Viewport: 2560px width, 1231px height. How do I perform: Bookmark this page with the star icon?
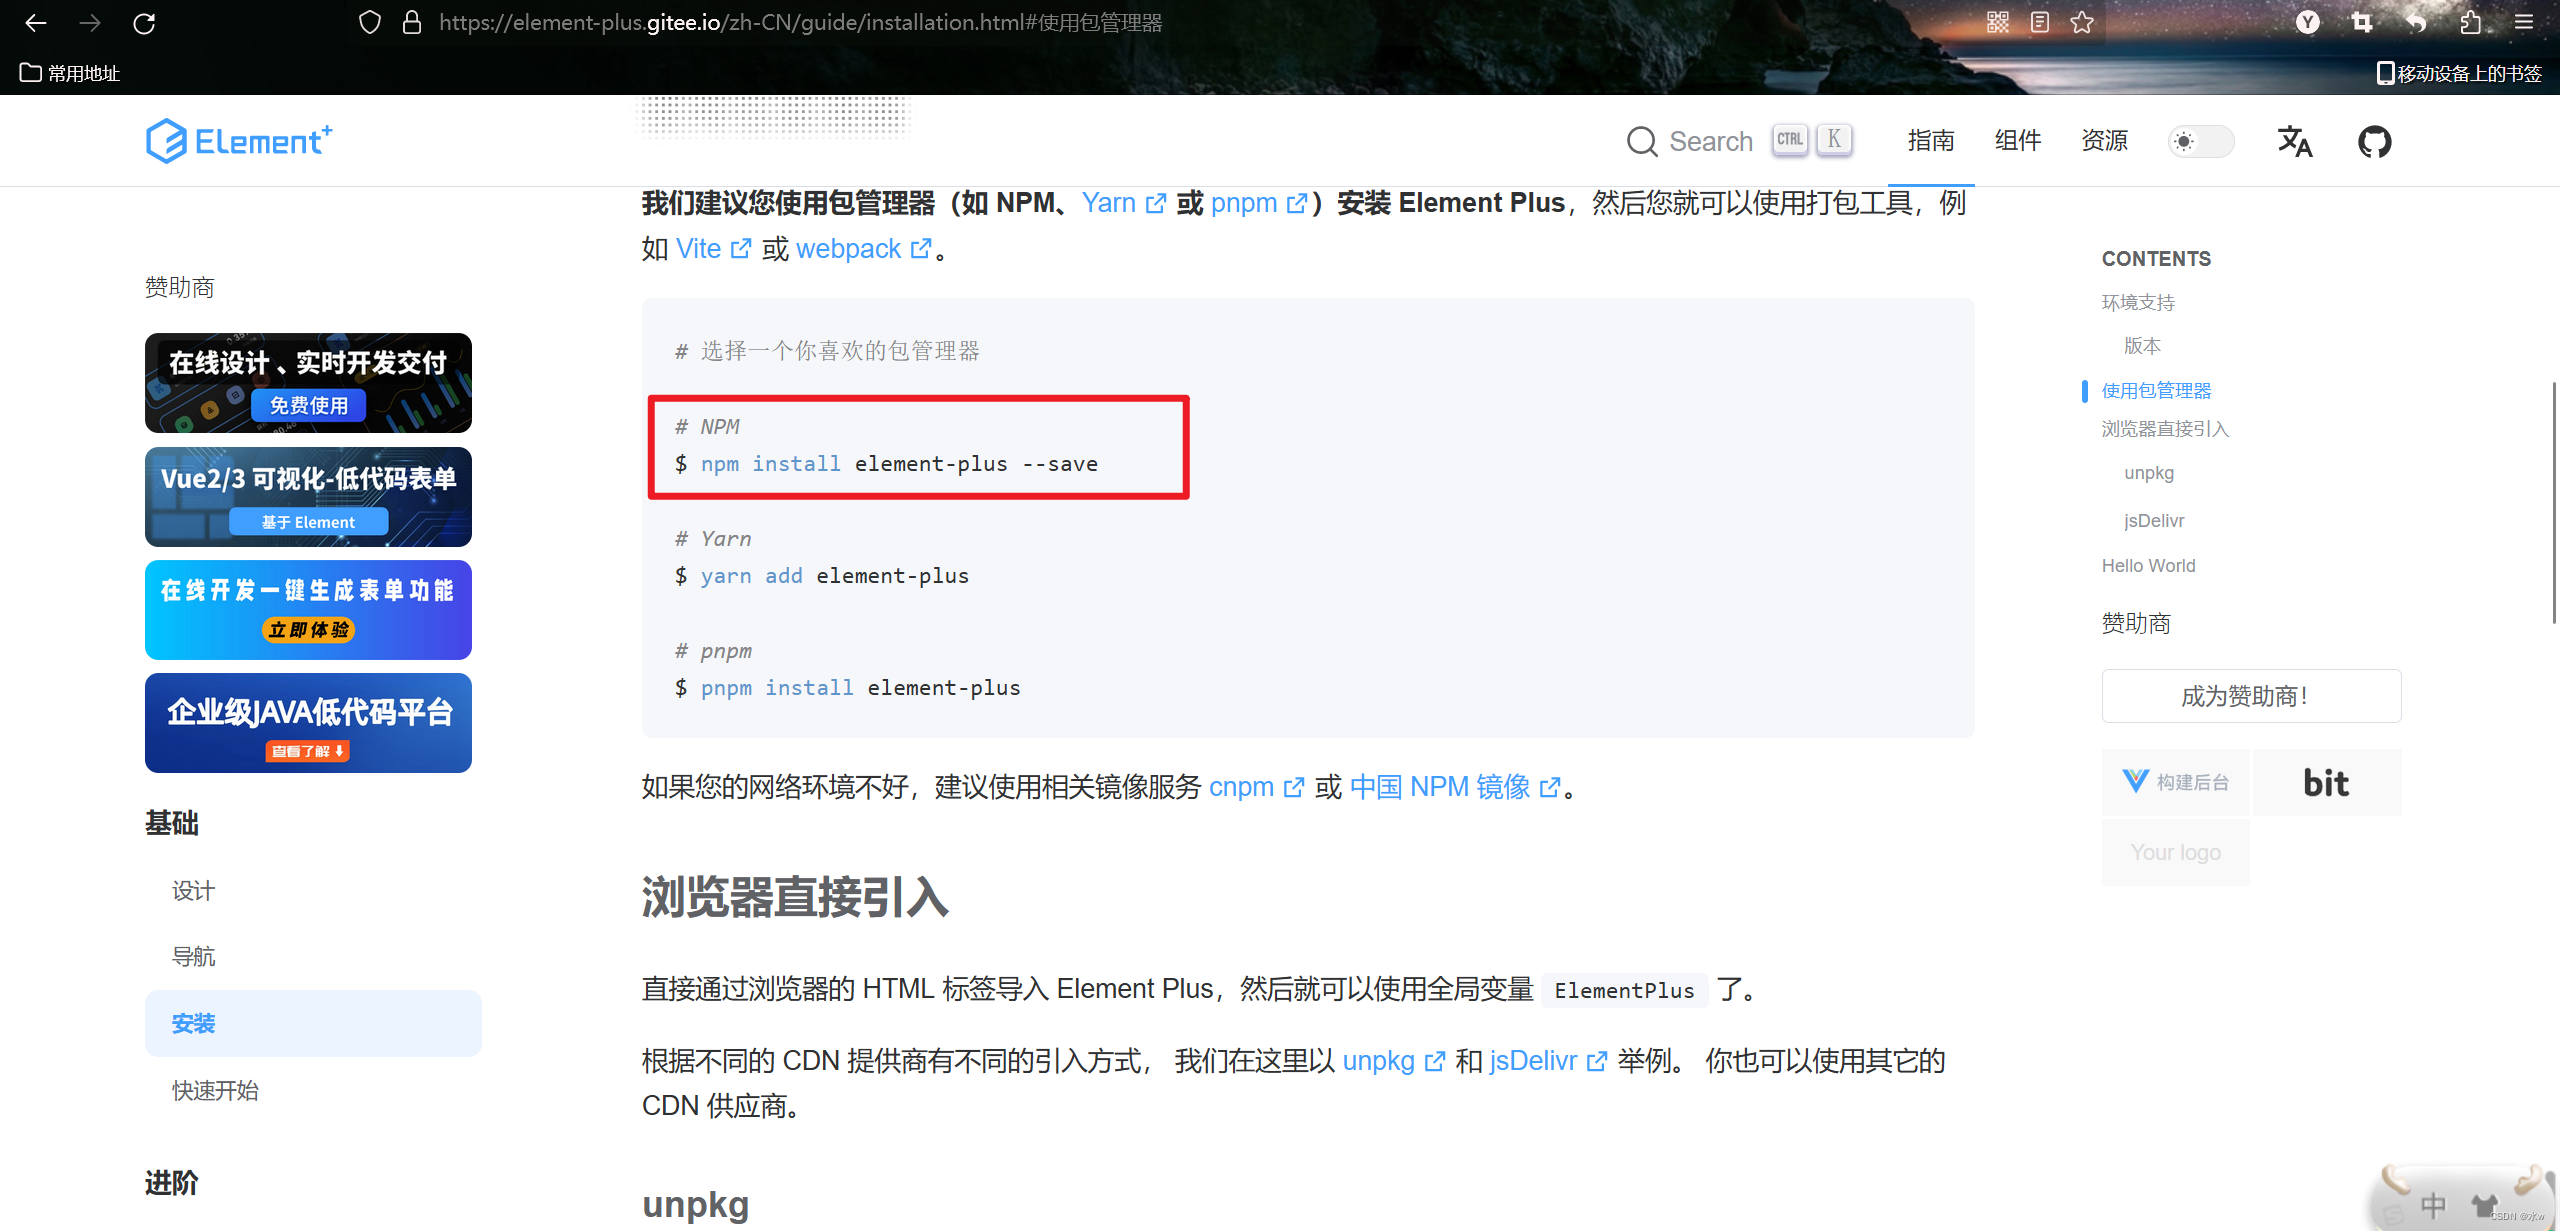coord(2082,22)
